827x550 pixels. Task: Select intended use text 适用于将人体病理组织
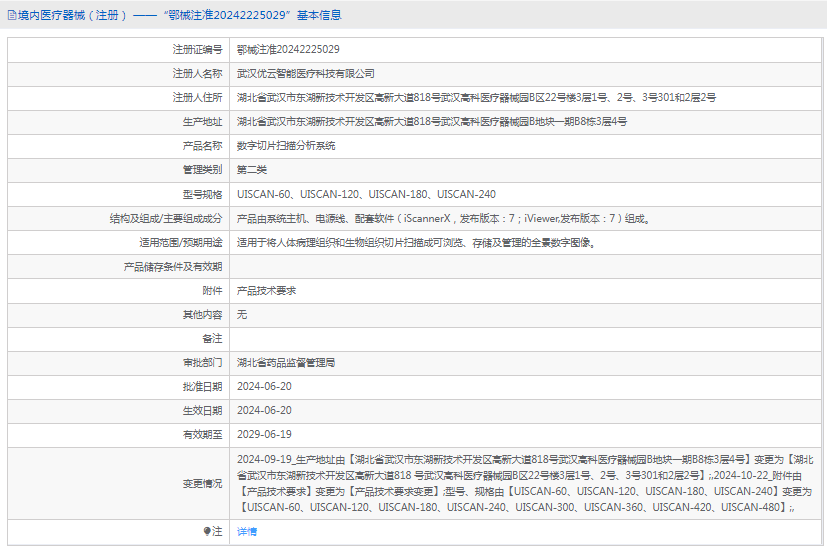pos(416,243)
